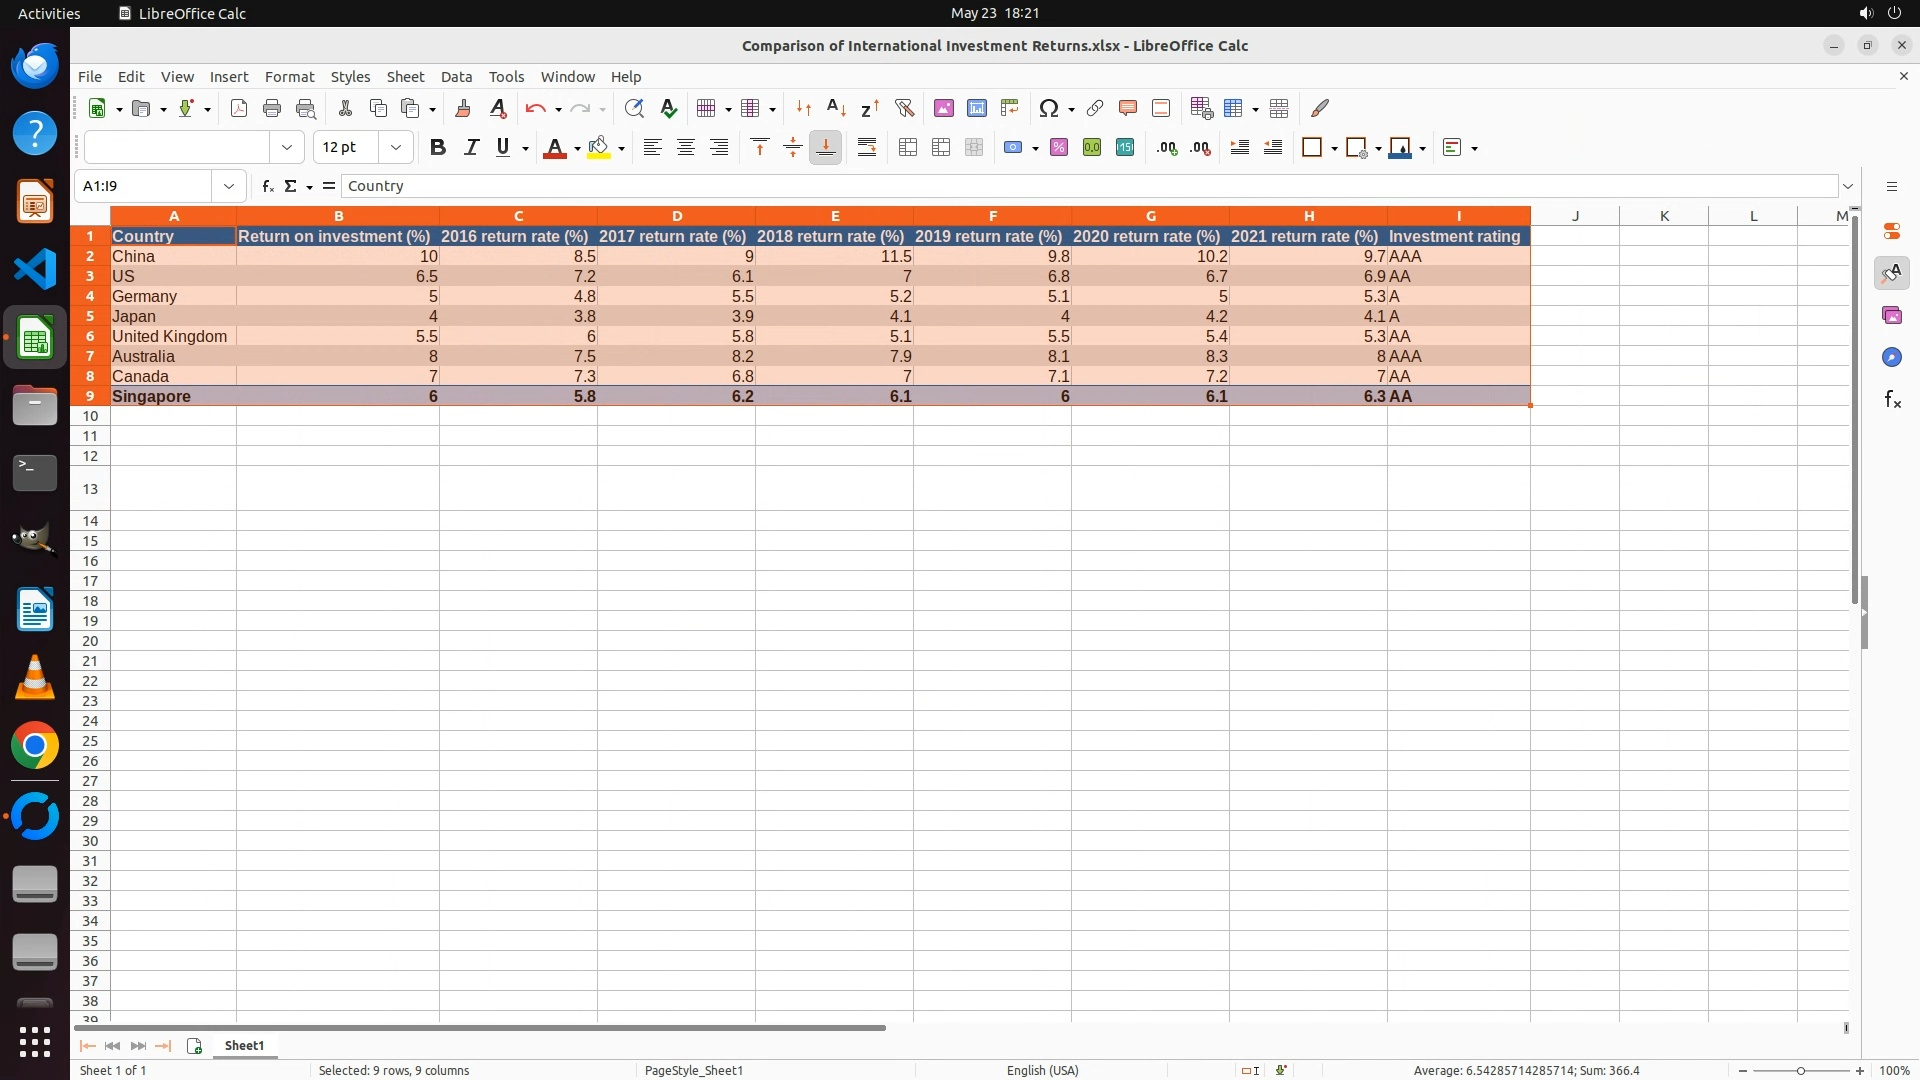Toggle Wrap Text button

pos(867,148)
